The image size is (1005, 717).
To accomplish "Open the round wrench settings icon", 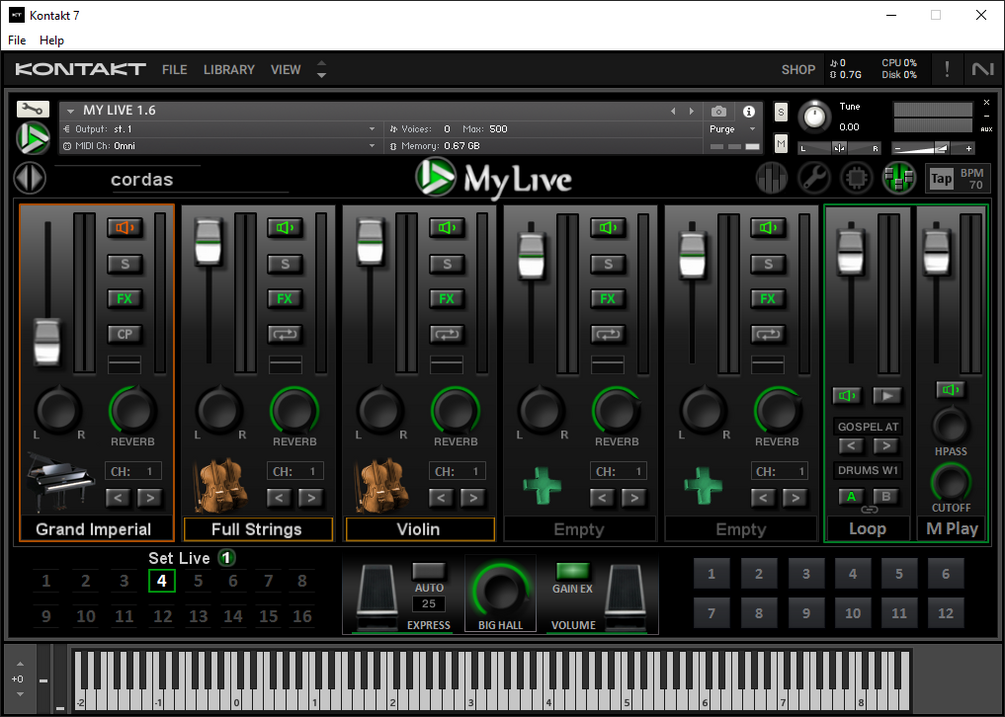I will (x=814, y=177).
